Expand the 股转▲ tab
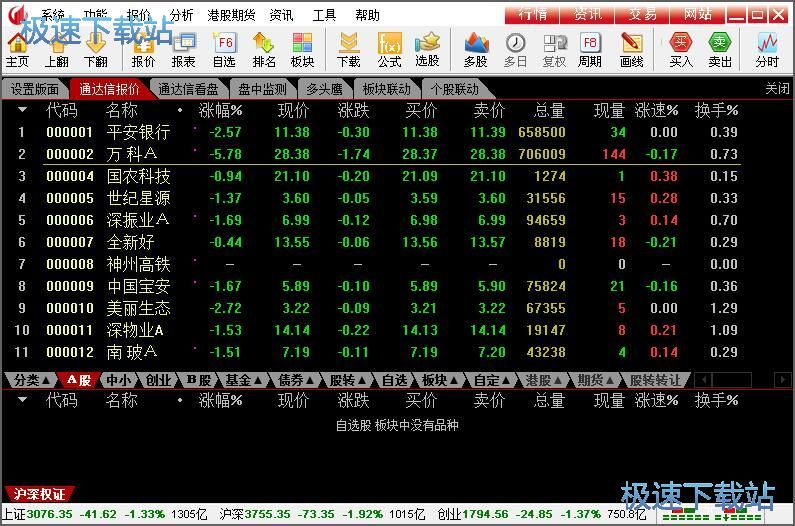Image resolution: width=795 pixels, height=526 pixels. click(348, 380)
